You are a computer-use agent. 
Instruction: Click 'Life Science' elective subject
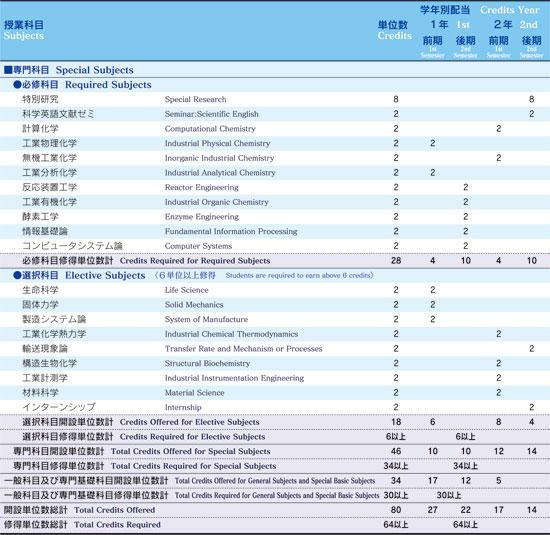tap(187, 290)
